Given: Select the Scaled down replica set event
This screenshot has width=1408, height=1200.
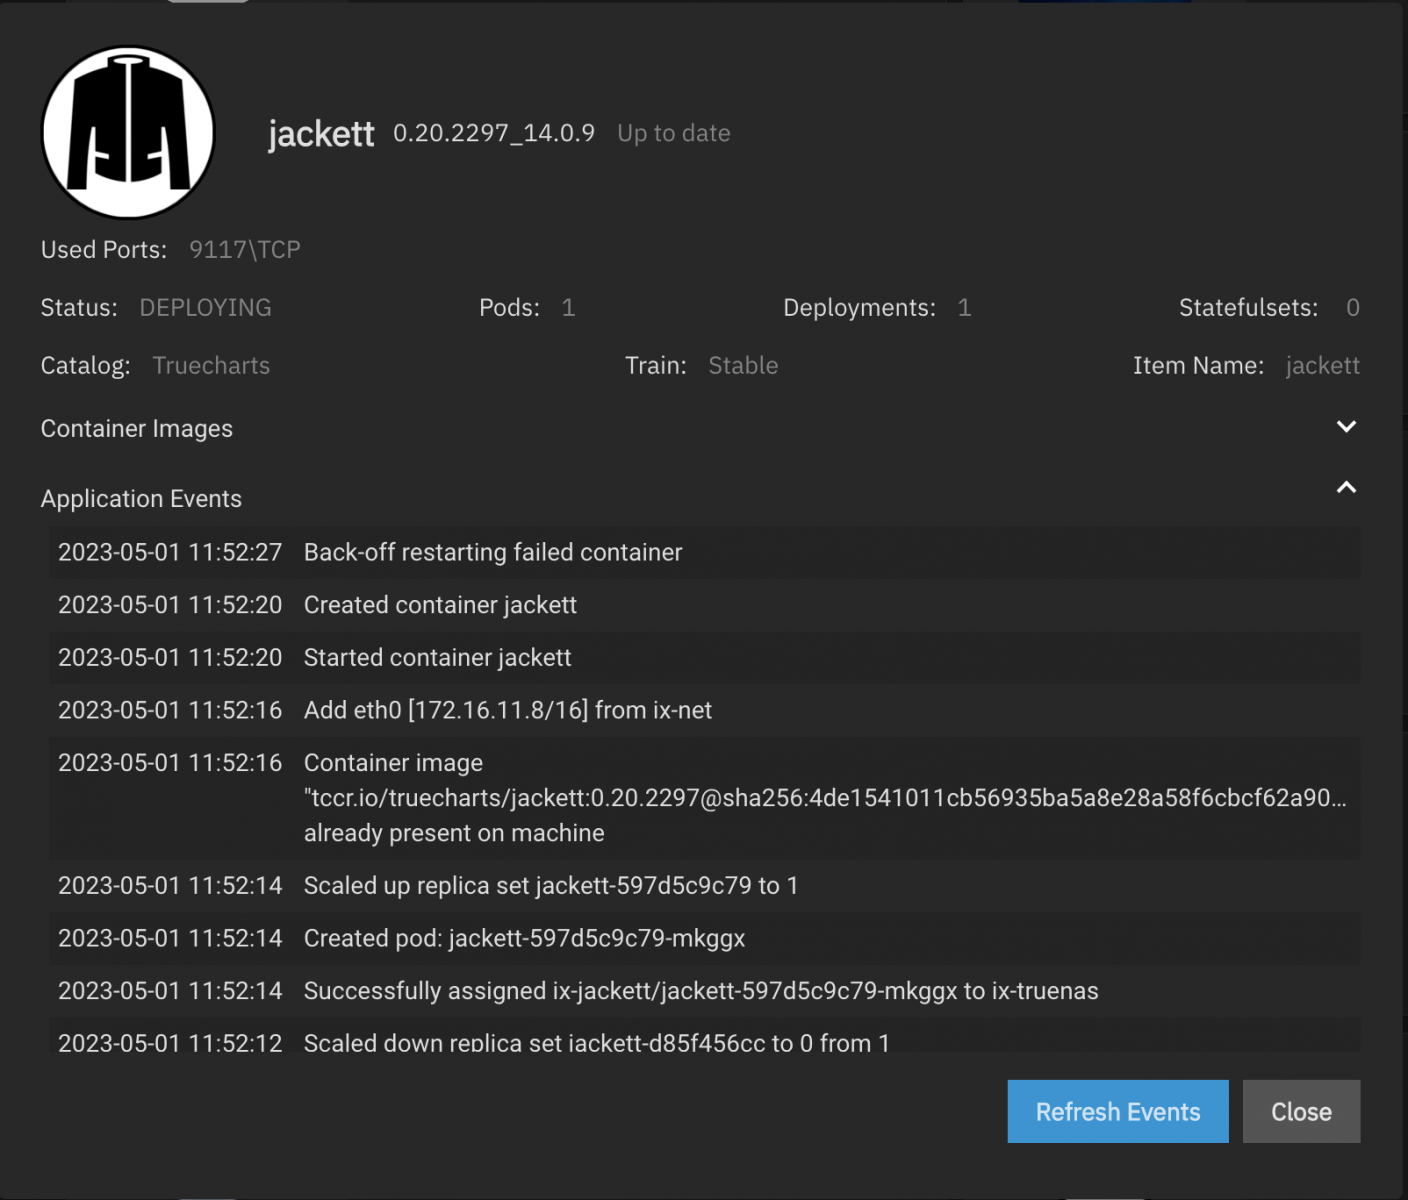Looking at the screenshot, I should [705, 1036].
